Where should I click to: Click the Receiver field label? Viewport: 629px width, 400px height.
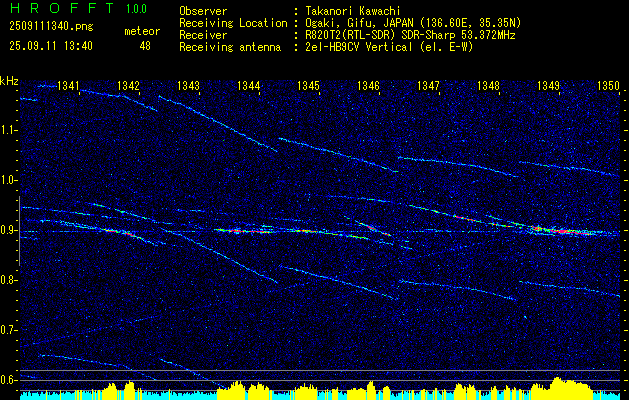pos(203,35)
